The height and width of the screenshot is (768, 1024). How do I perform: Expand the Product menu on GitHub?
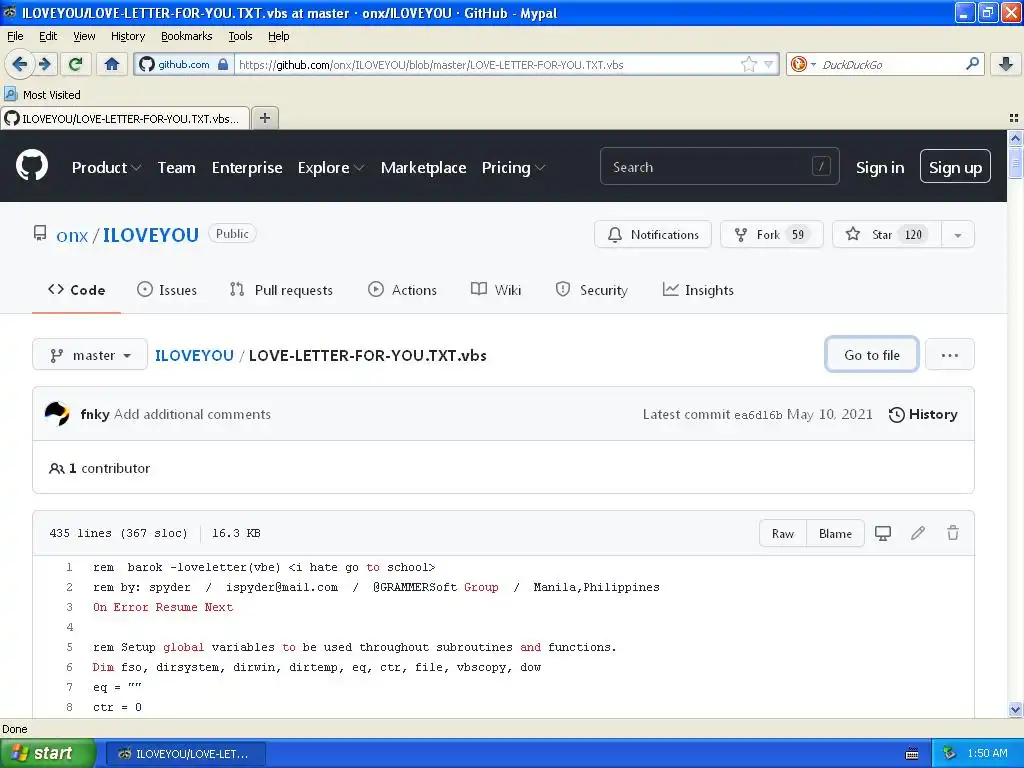click(106, 168)
